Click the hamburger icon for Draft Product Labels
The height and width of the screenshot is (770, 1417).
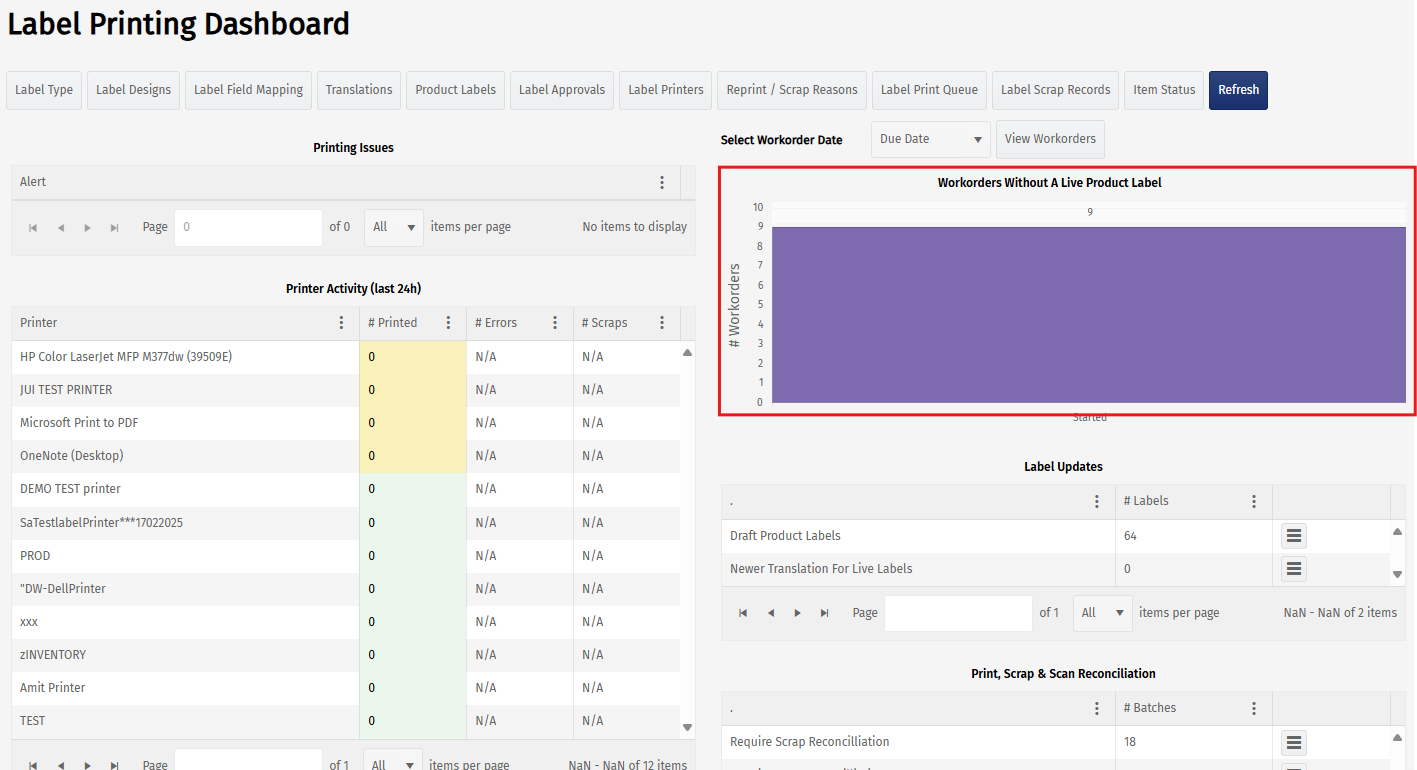point(1294,536)
